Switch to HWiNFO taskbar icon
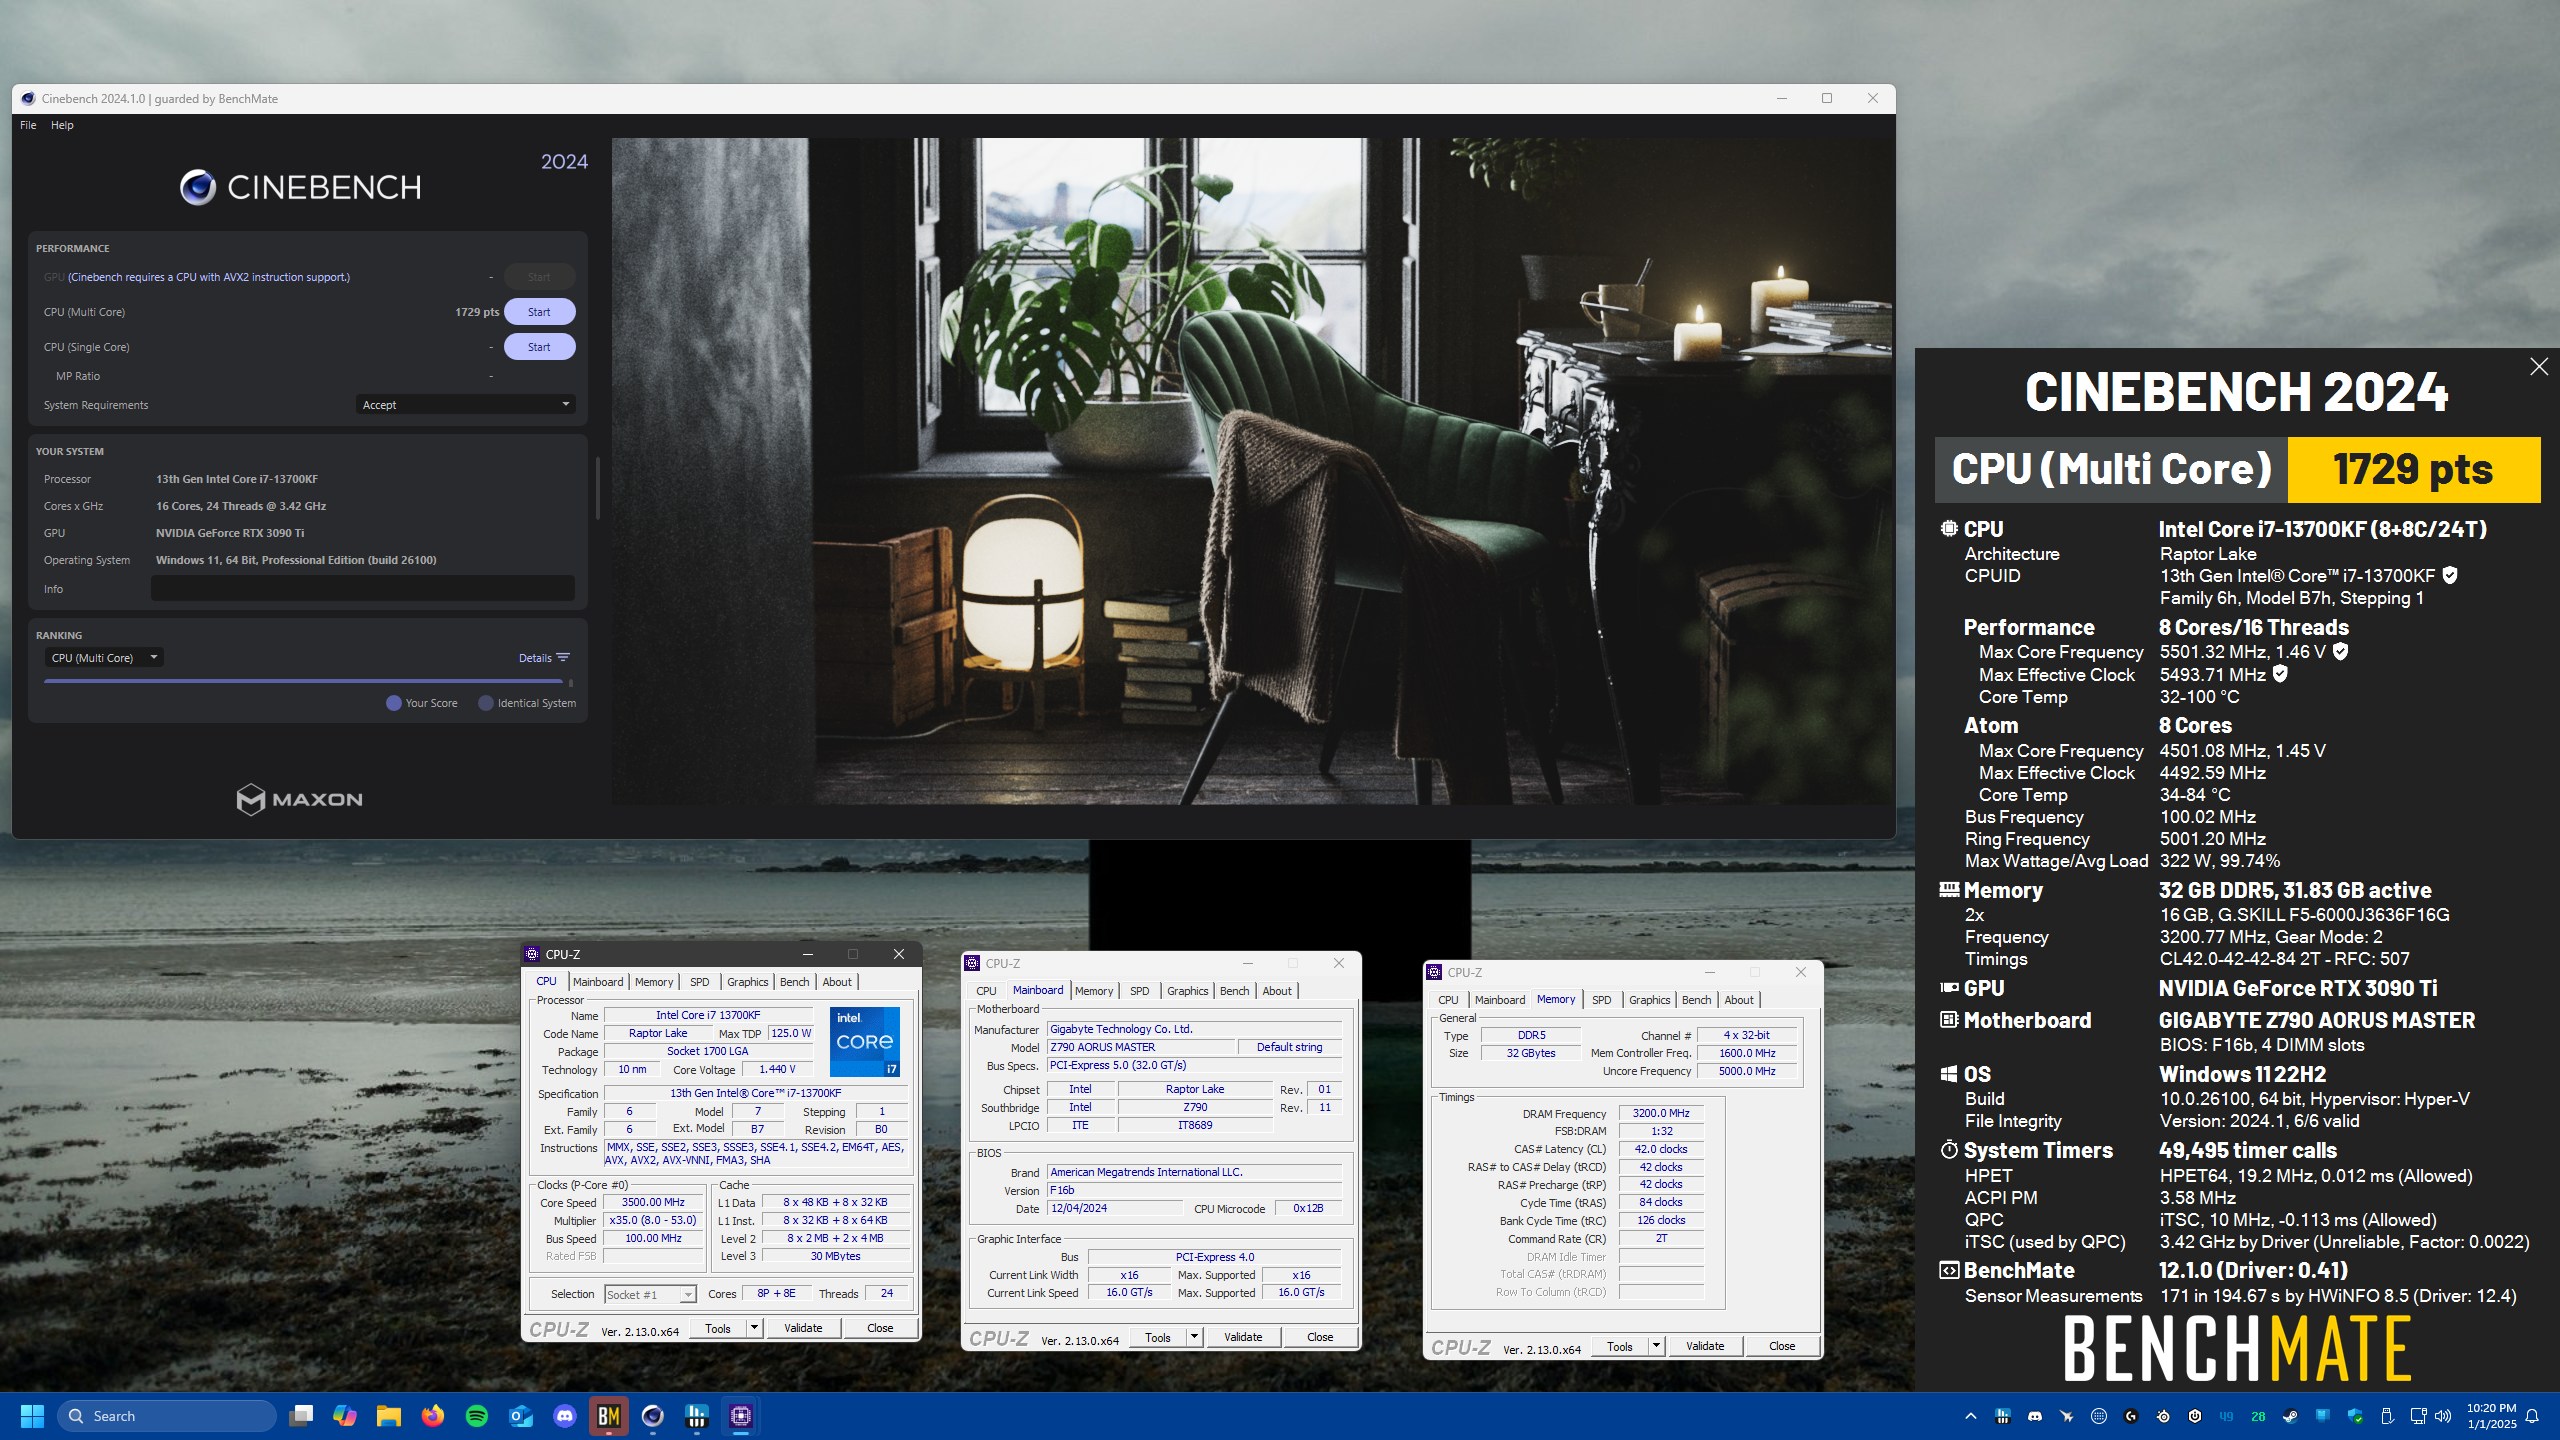Image resolution: width=2560 pixels, height=1440 pixels. 697,1416
